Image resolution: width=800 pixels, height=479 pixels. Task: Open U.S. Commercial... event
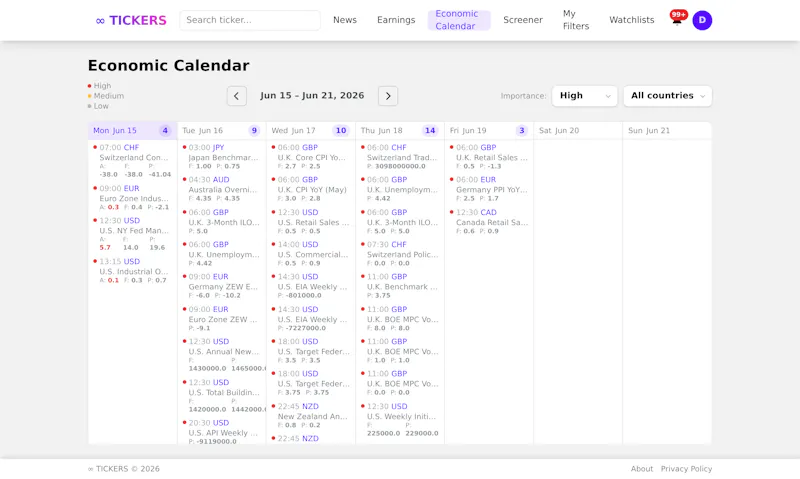[x=311, y=254]
